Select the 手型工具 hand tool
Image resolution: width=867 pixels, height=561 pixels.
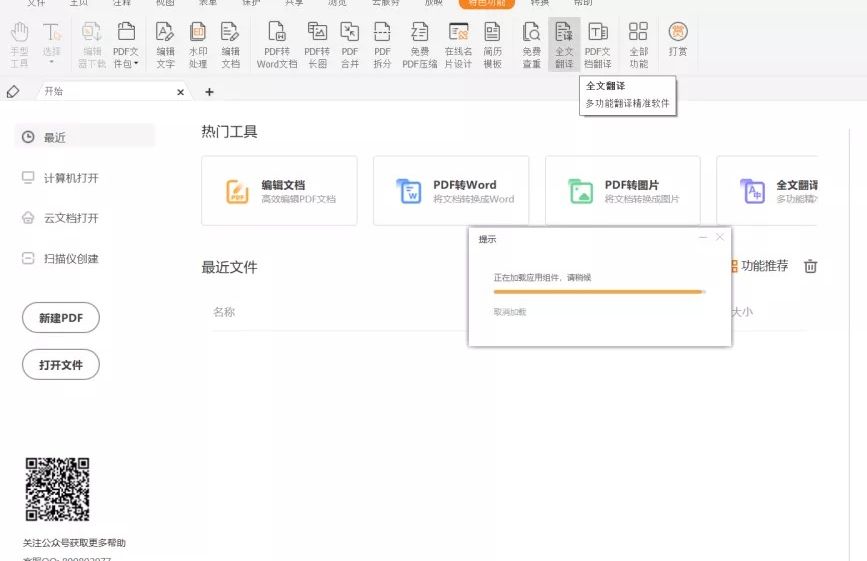(19, 45)
